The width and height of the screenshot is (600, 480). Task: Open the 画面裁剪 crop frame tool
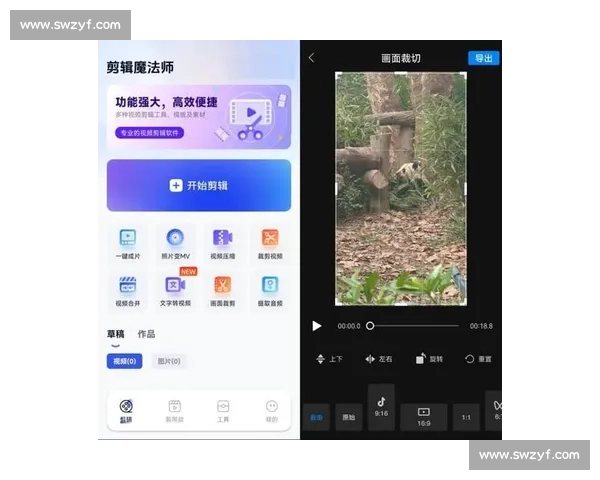pyautogui.click(x=222, y=288)
